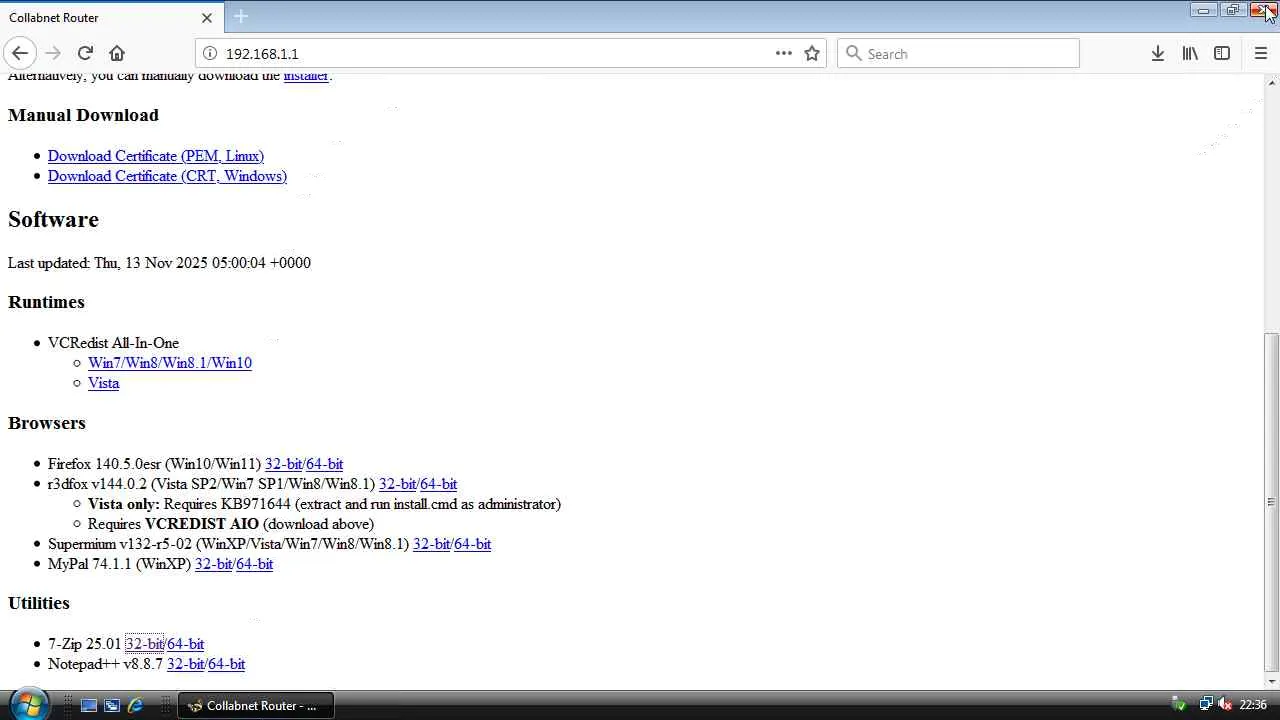Go back with the browser back arrow
Screen dimensions: 1280x720
20,53
